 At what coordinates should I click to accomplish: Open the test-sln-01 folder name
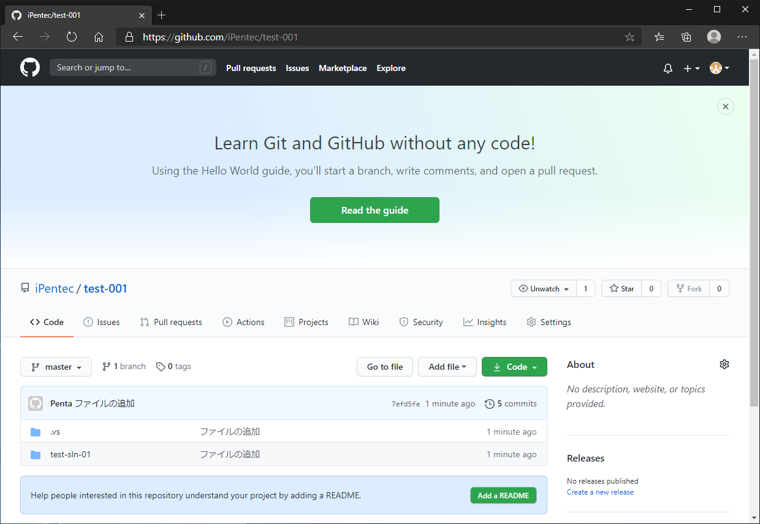point(70,454)
